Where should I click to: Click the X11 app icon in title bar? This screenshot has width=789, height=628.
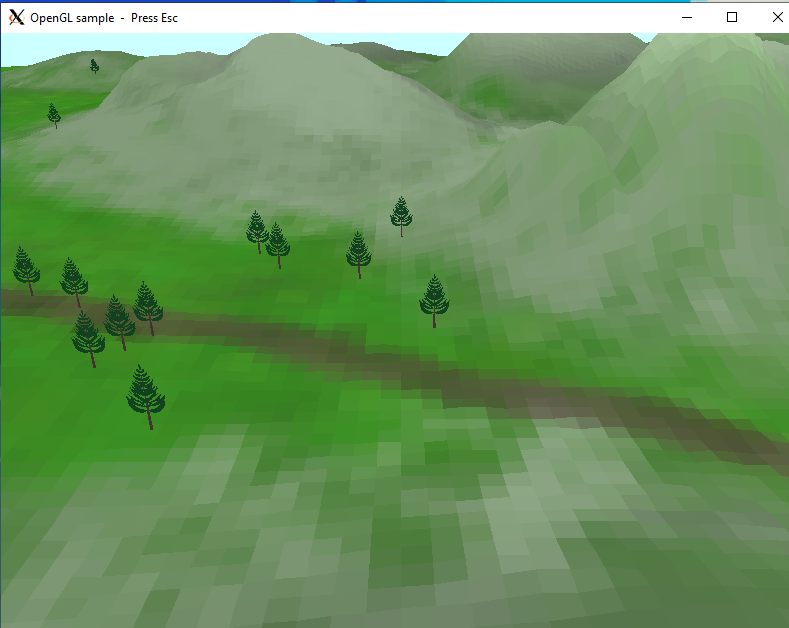pyautogui.click(x=17, y=18)
